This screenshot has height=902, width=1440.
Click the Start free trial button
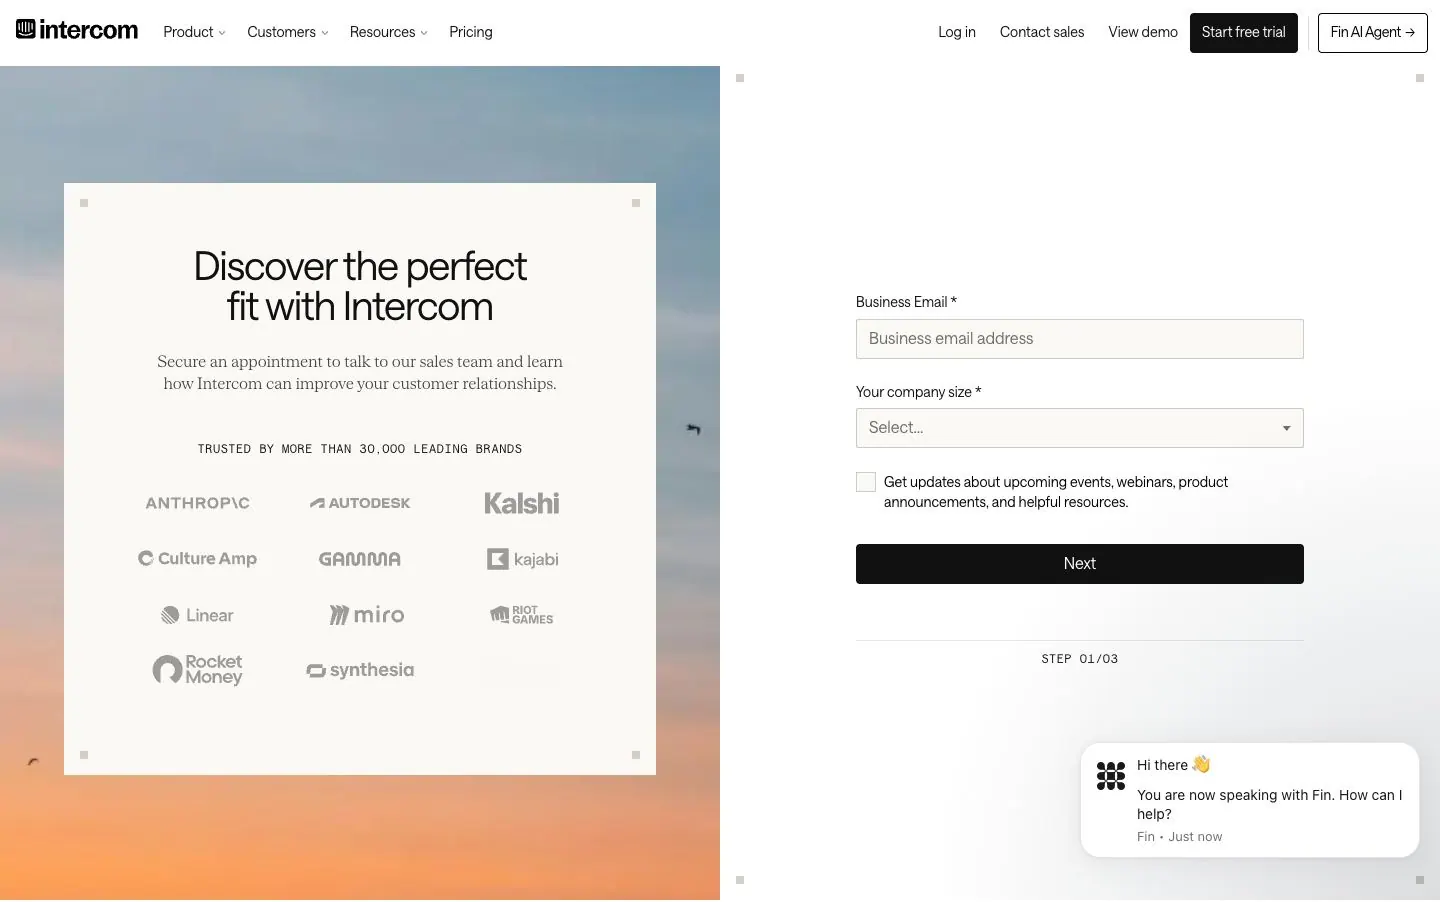coord(1244,33)
